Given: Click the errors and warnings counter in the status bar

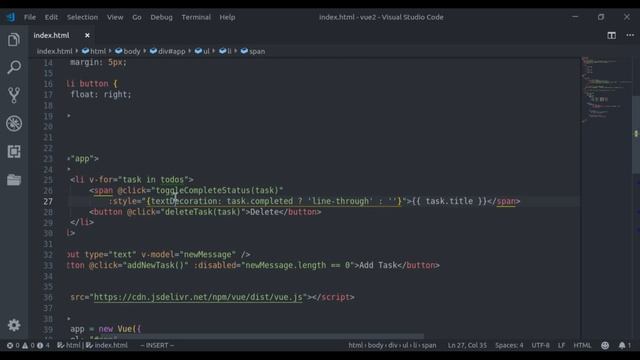Looking at the screenshot, I should pyautogui.click(x=28, y=345).
